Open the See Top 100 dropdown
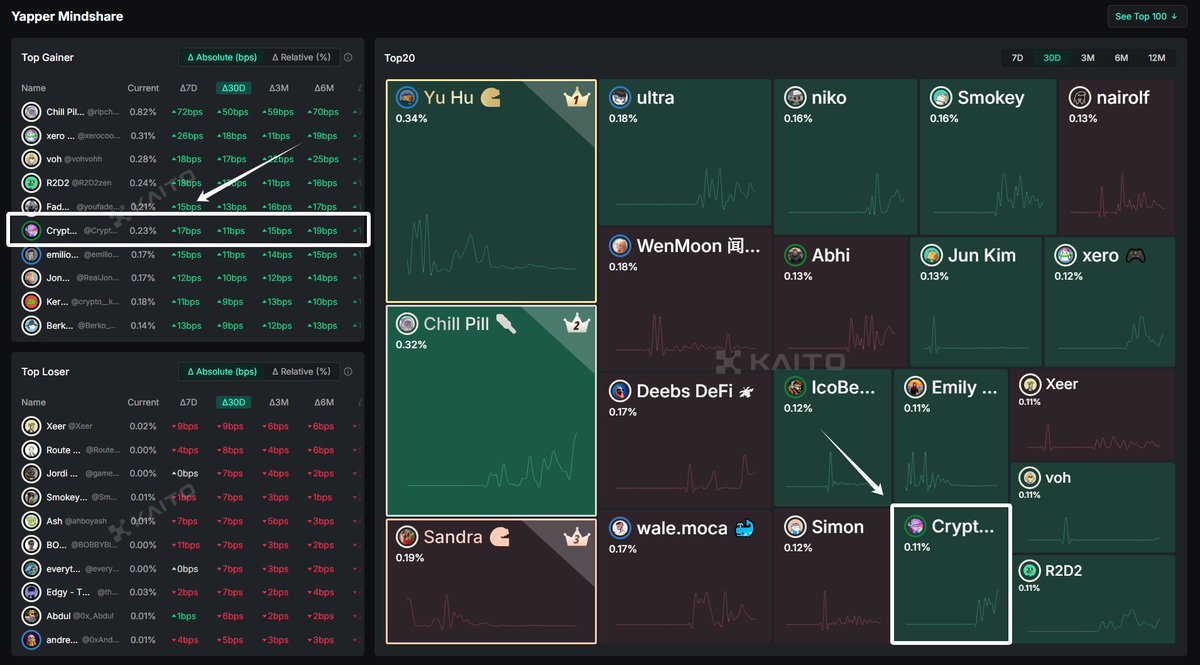Image resolution: width=1200 pixels, height=665 pixels. [1147, 16]
